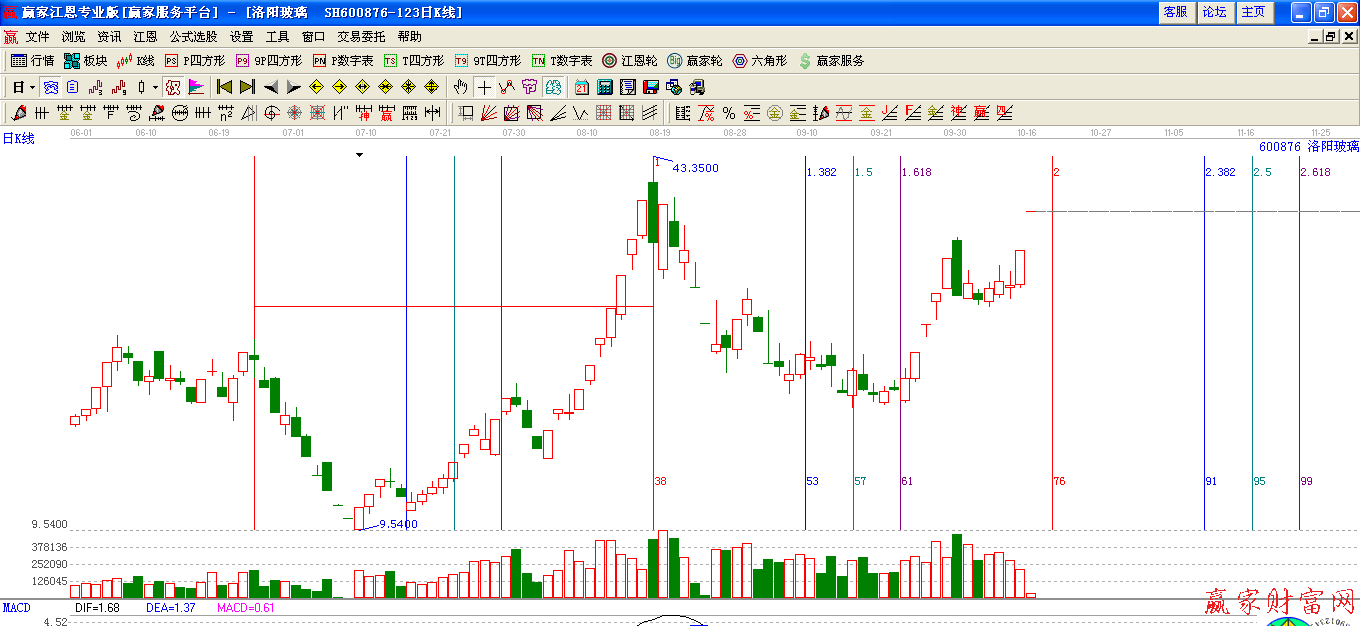The width and height of the screenshot is (1360, 626).
Task: Toggle the crosshair cursor tool
Action: click(x=484, y=87)
